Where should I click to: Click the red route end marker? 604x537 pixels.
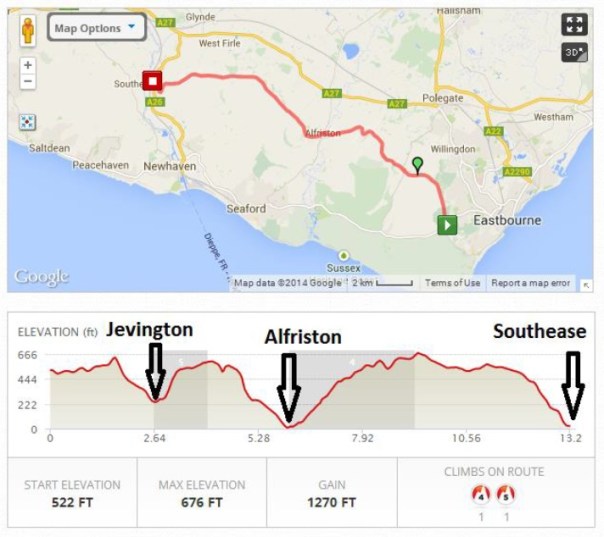[x=152, y=81]
